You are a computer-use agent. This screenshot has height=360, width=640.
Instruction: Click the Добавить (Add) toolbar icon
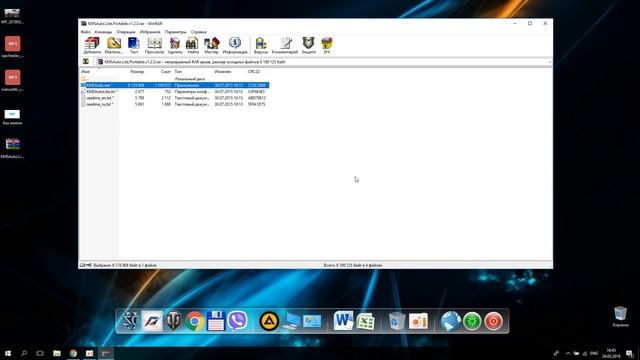coord(92,45)
